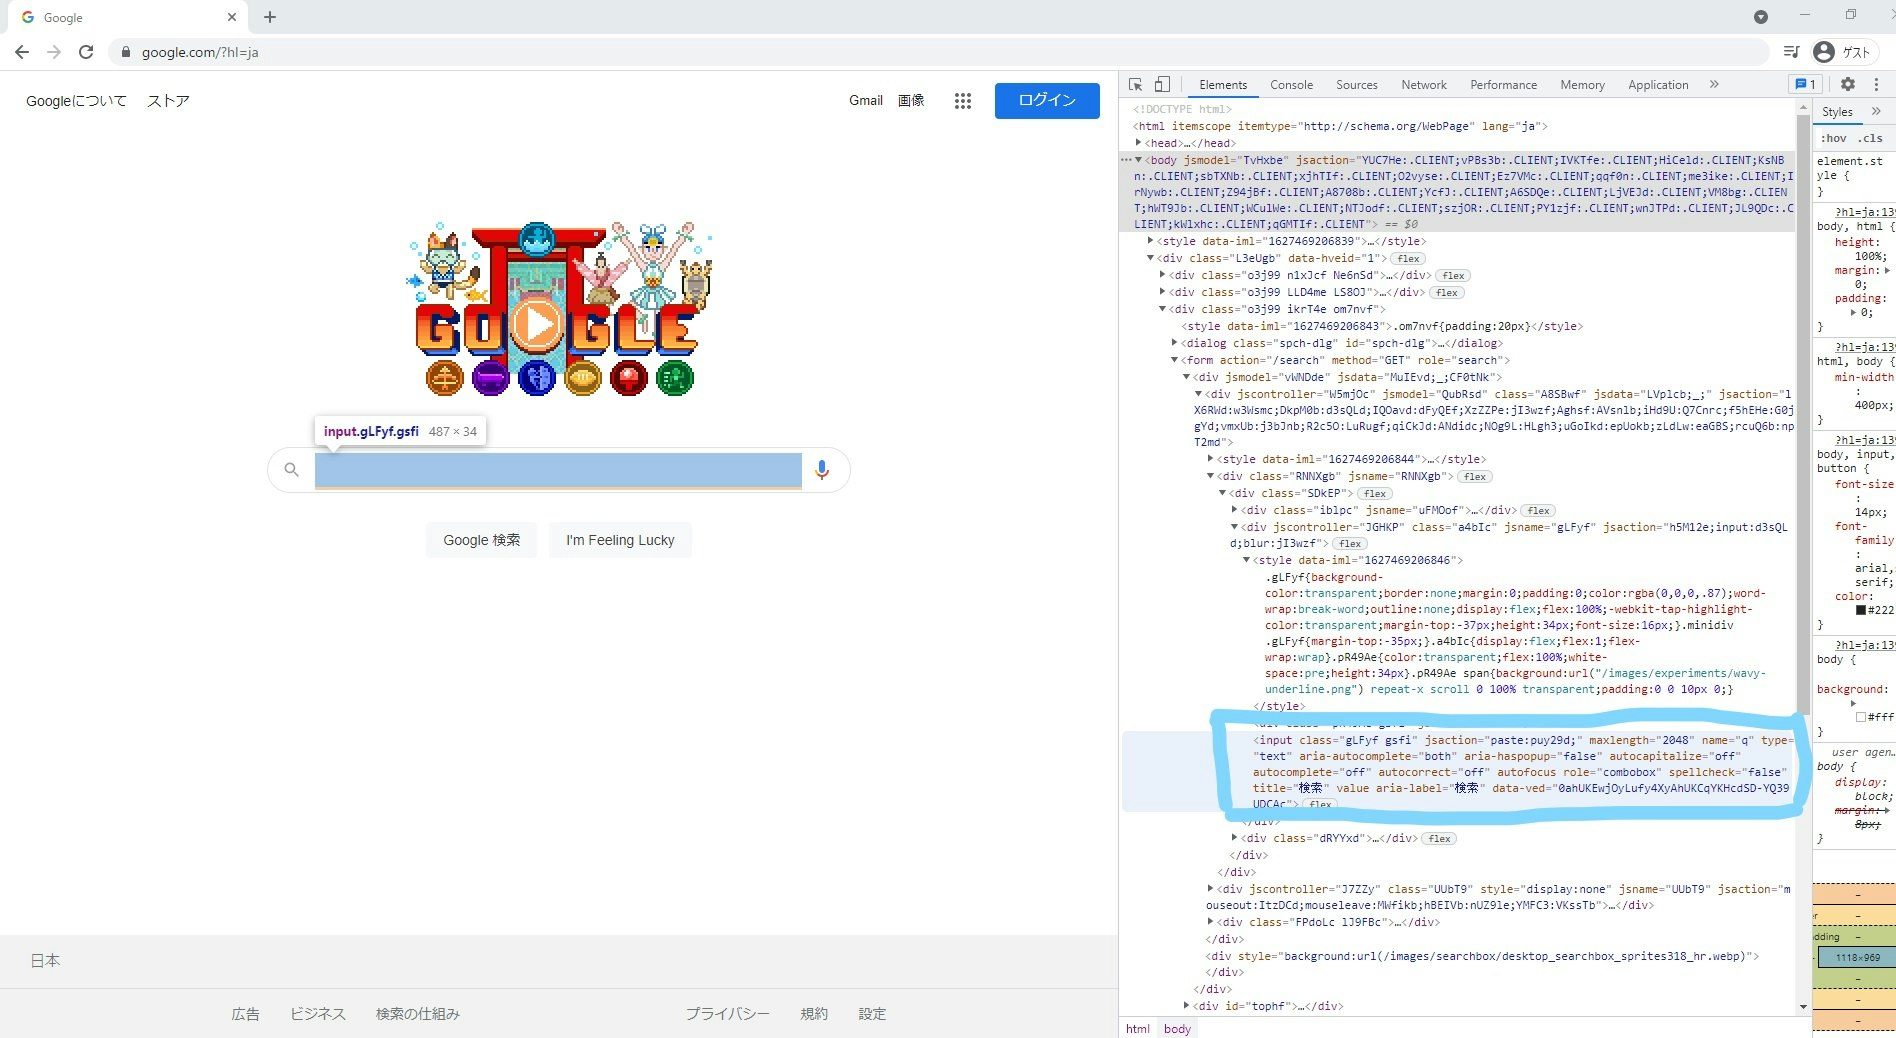Click the browser Back arrow

(x=22, y=52)
